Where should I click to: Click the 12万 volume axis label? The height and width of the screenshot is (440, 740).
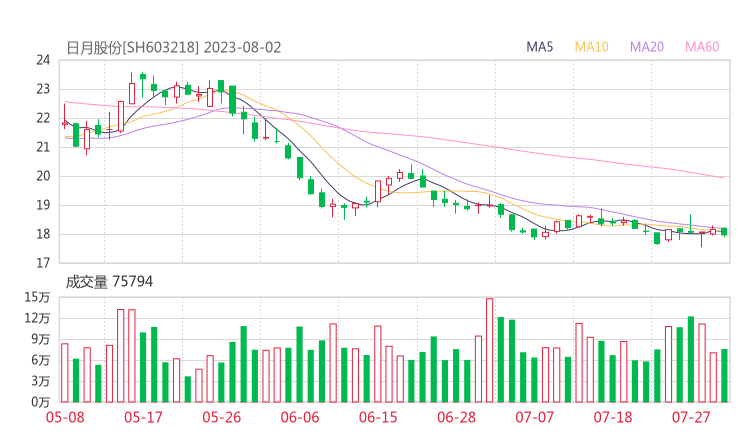[37, 318]
